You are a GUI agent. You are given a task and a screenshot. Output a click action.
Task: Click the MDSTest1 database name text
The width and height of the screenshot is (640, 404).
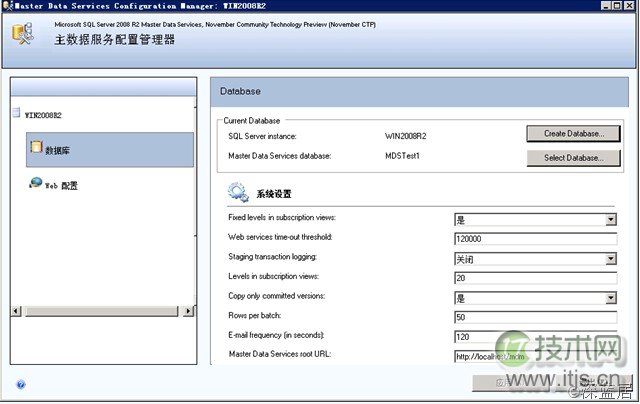(x=402, y=156)
